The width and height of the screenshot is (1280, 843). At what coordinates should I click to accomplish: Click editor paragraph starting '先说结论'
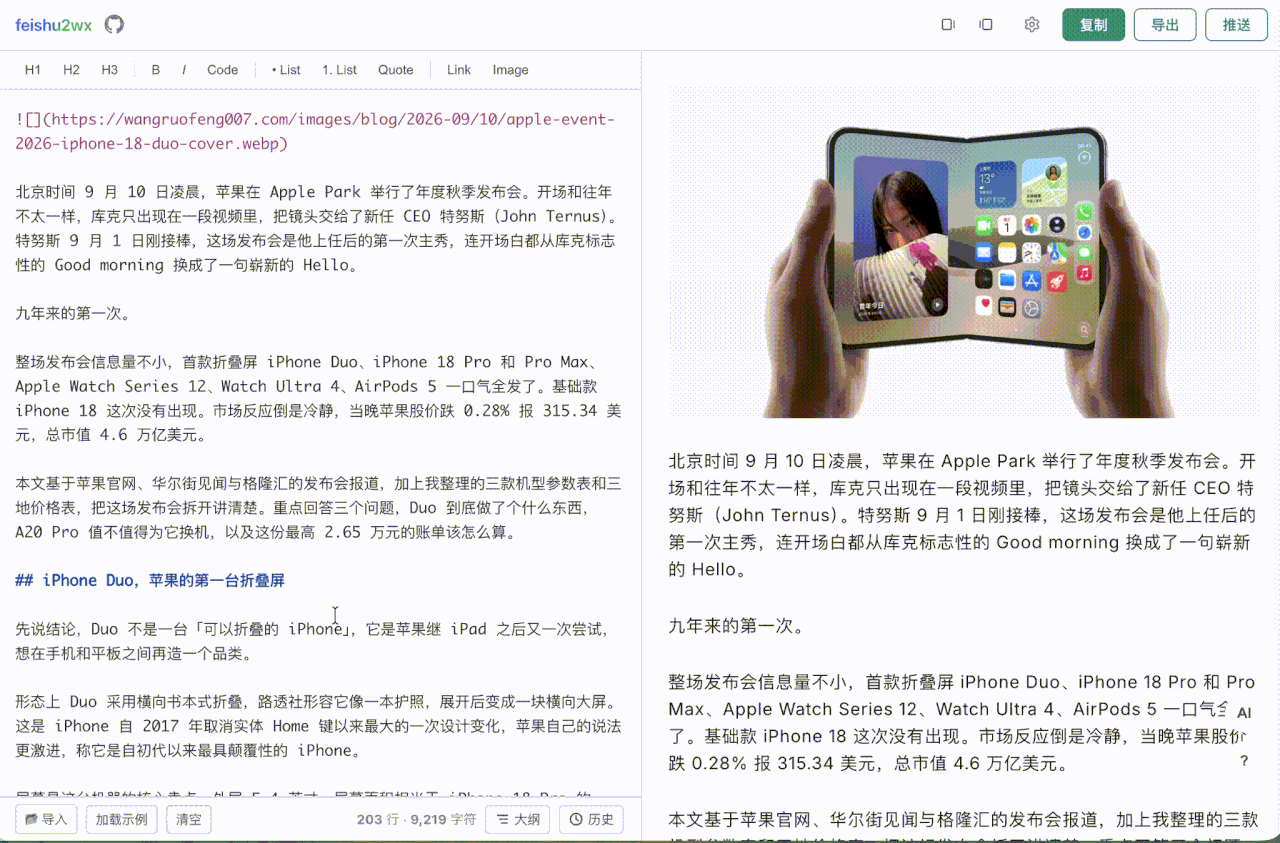tap(313, 641)
